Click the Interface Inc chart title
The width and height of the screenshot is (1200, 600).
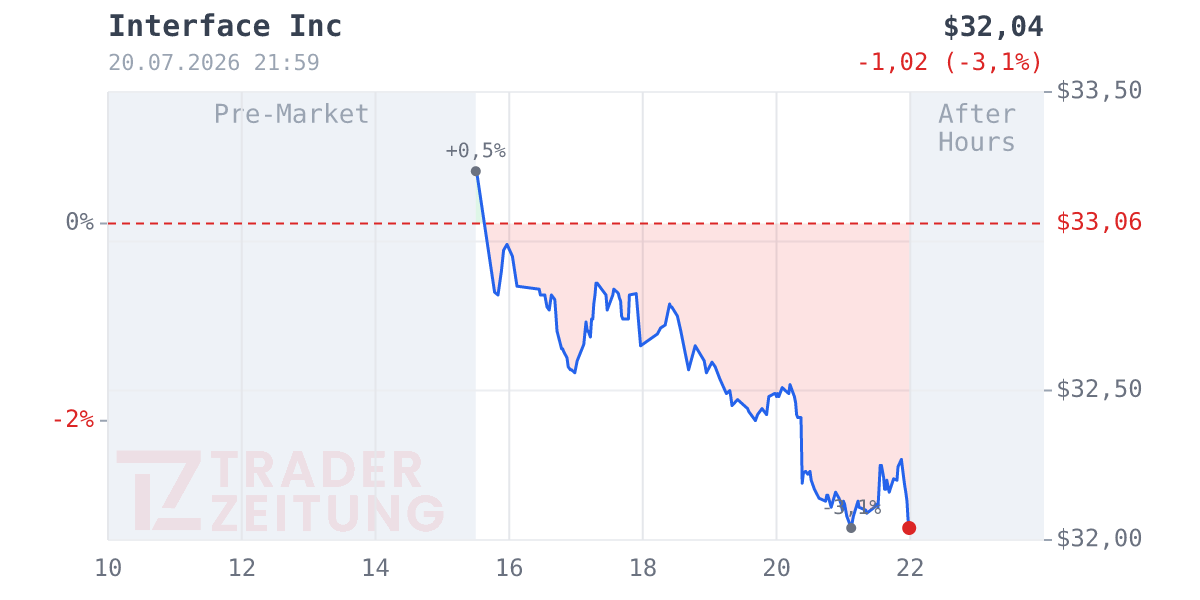225,27
